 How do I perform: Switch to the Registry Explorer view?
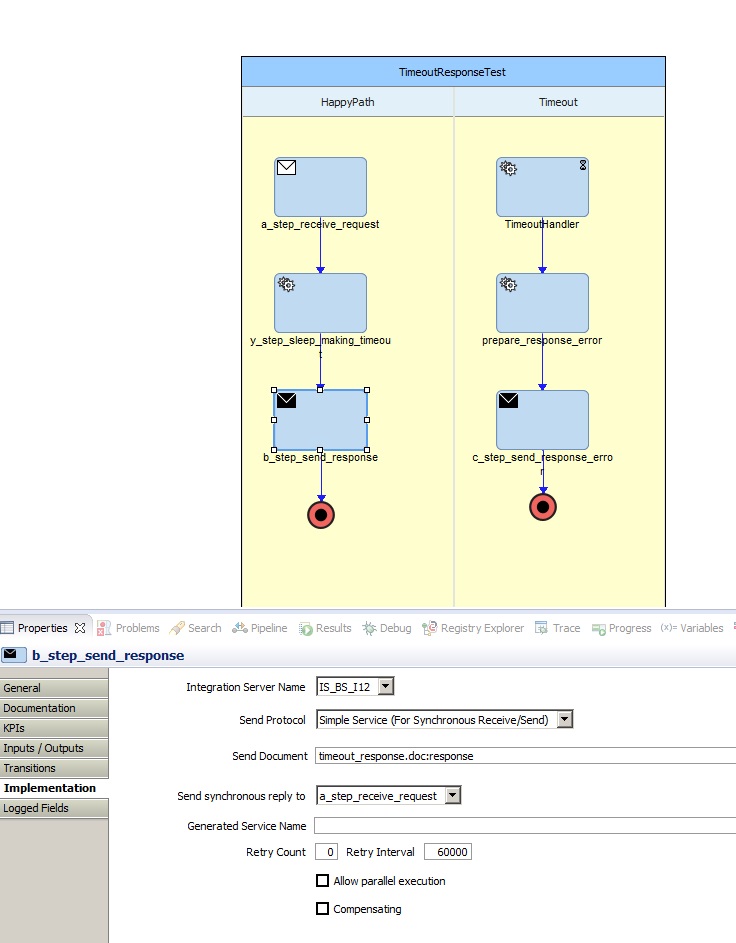point(473,628)
